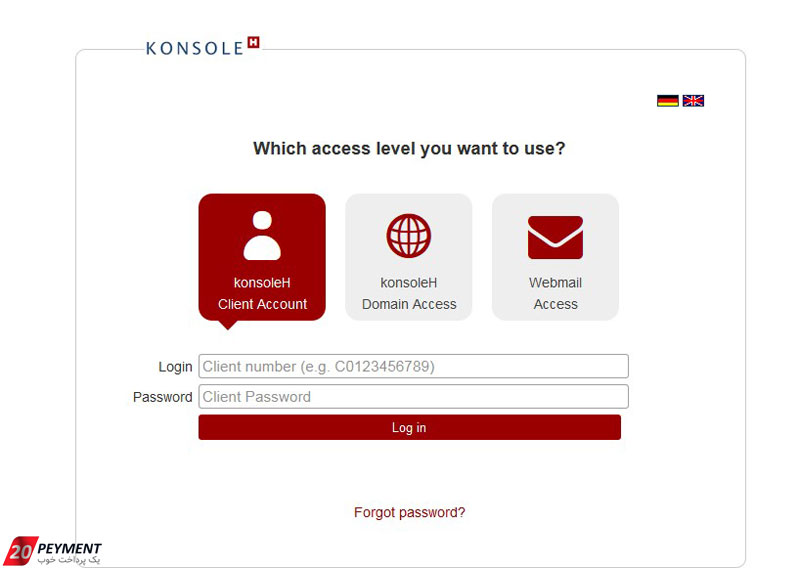This screenshot has width=800, height=568.
Task: Click the KONSOLE logo text
Action: coord(194,48)
